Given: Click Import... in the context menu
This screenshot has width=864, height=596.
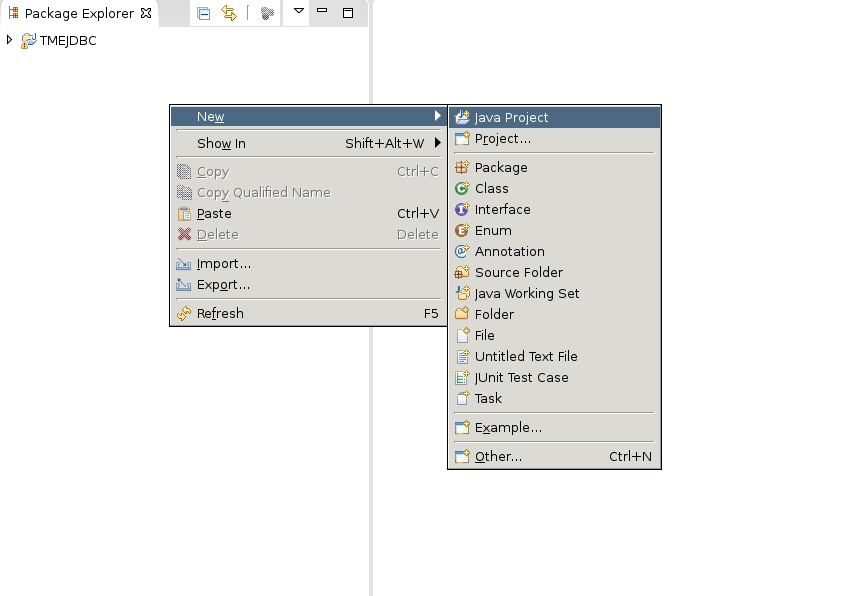Looking at the screenshot, I should click(x=308, y=264).
